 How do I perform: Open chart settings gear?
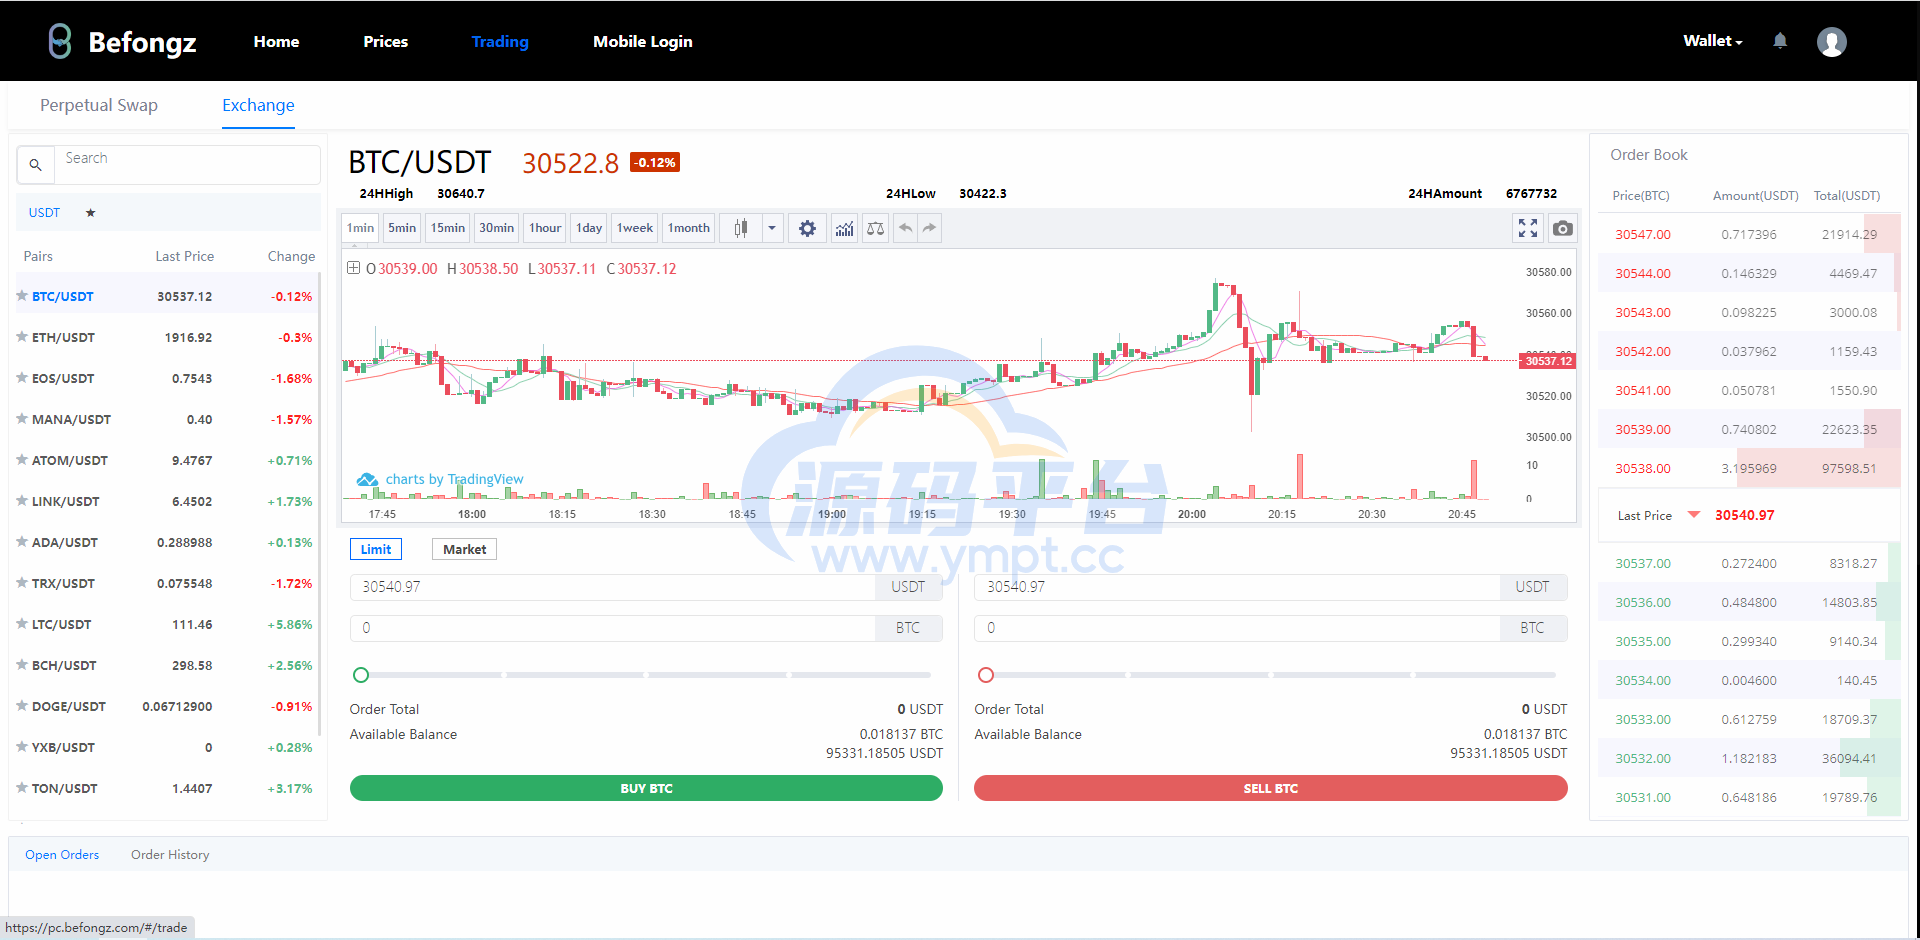807,228
